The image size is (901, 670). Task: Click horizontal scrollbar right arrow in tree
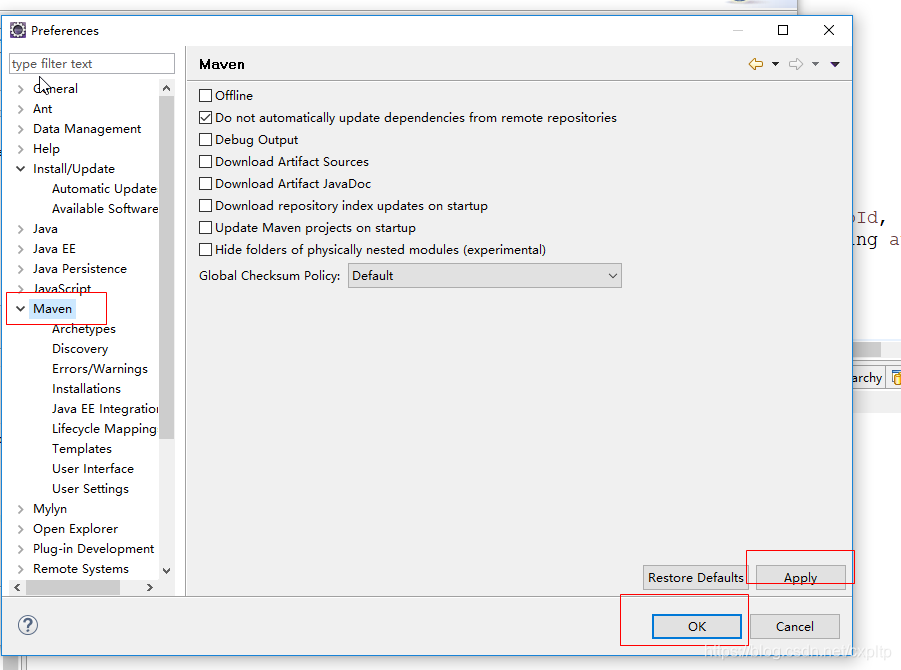[150, 587]
